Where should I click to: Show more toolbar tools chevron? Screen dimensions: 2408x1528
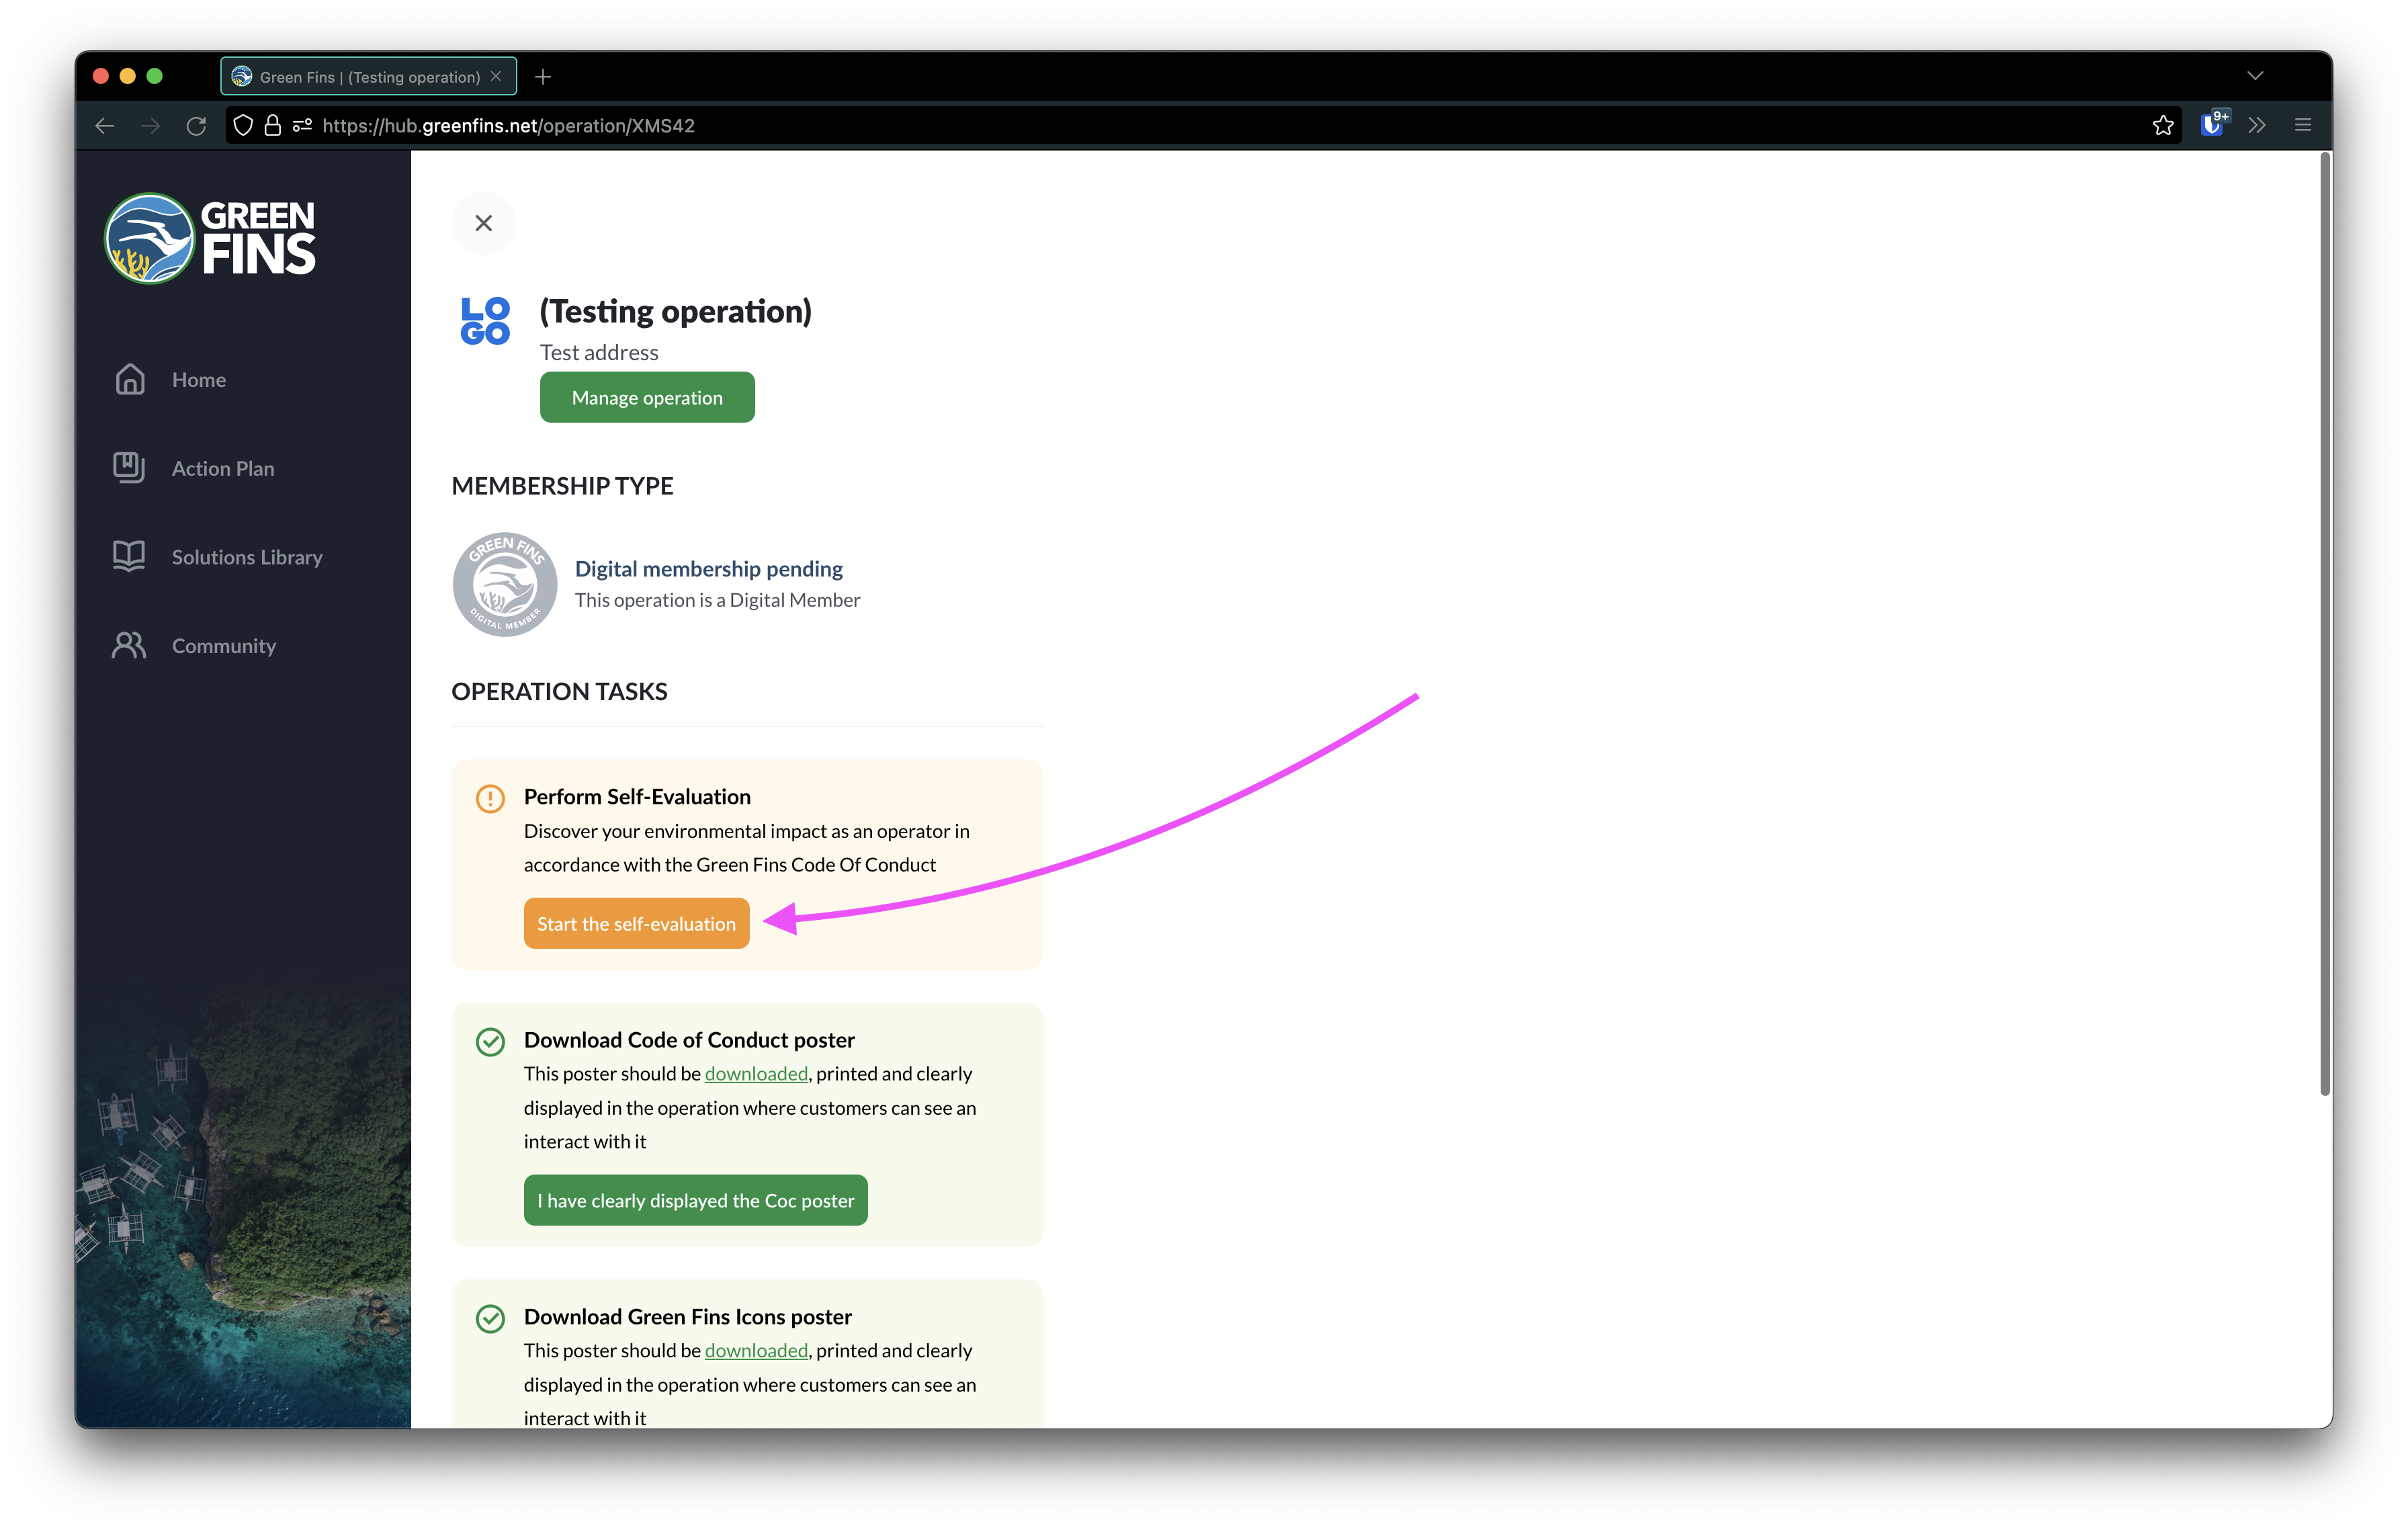(x=2256, y=125)
